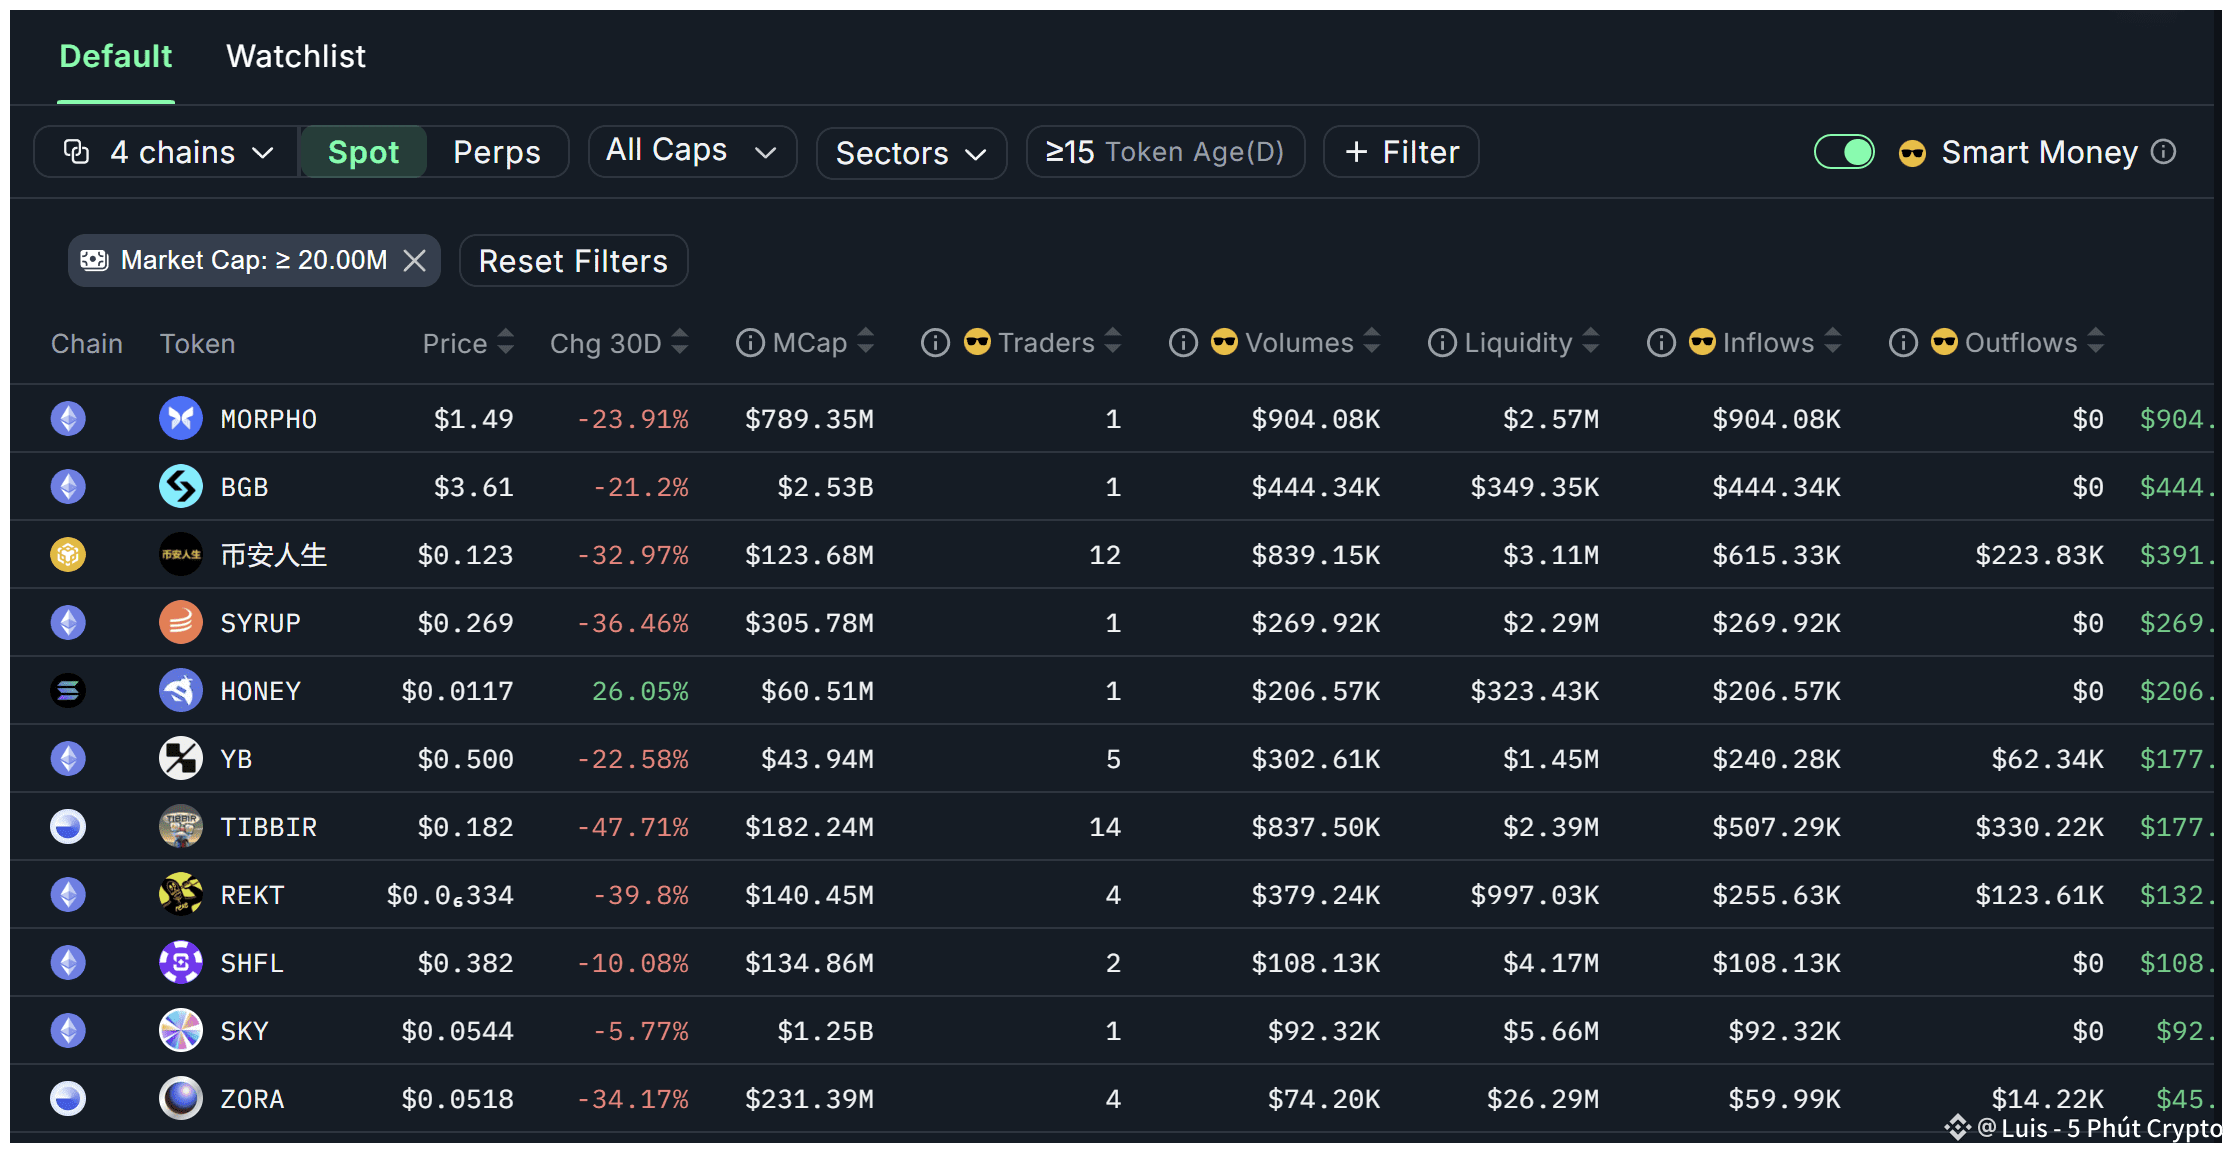Switch to the Watchlist tab
Viewport: 2232px width, 1153px height.
click(296, 57)
